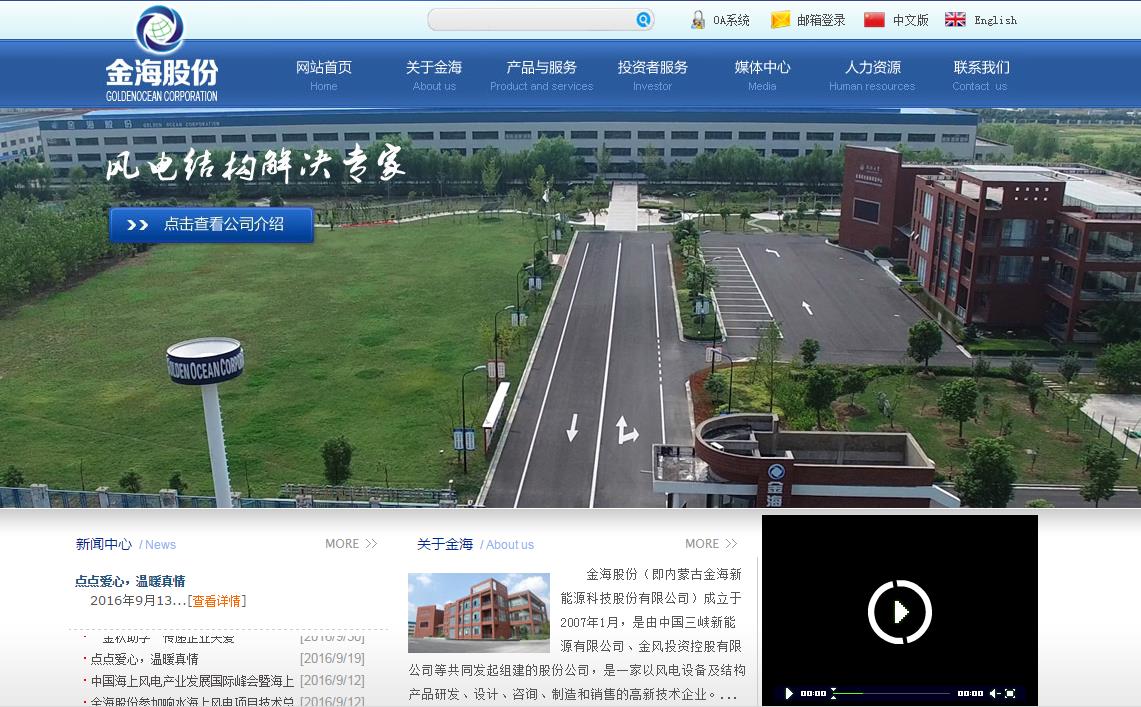
Task: Click the 查看详情 link
Action: [x=217, y=601]
